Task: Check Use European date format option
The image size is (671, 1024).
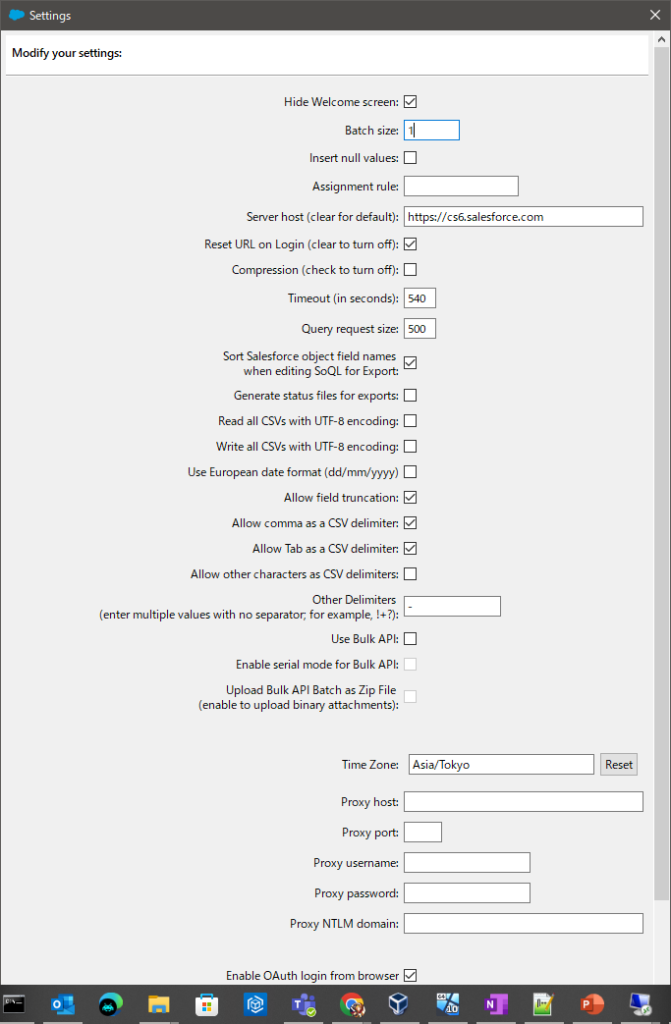Action: click(410, 472)
